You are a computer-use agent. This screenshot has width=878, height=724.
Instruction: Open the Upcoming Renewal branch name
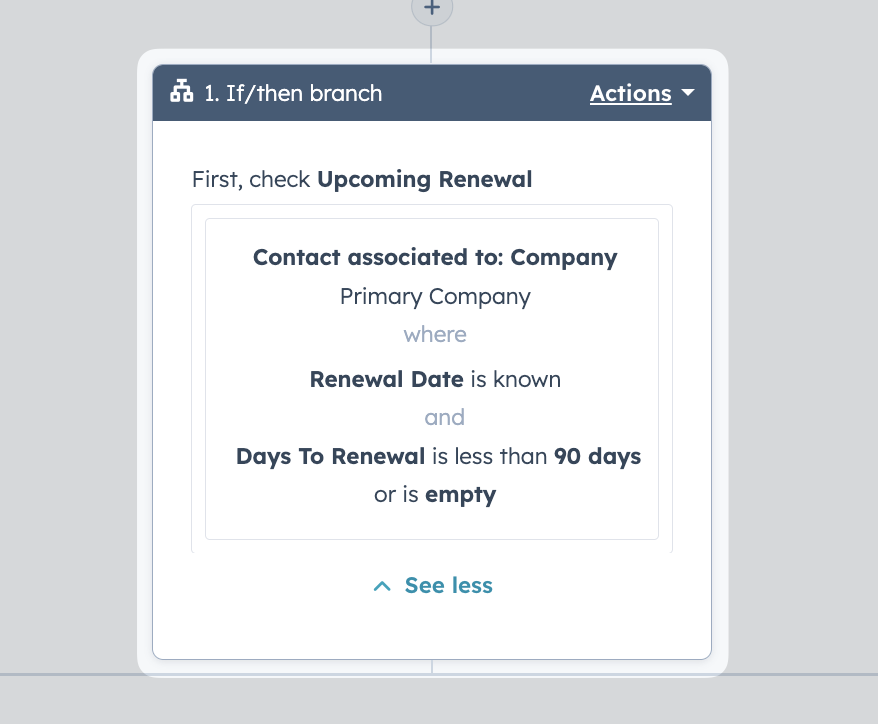(424, 180)
